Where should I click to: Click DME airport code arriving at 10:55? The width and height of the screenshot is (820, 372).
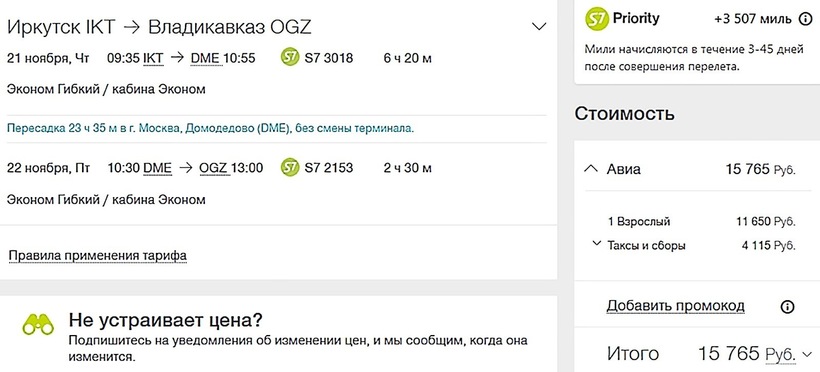coord(205,58)
